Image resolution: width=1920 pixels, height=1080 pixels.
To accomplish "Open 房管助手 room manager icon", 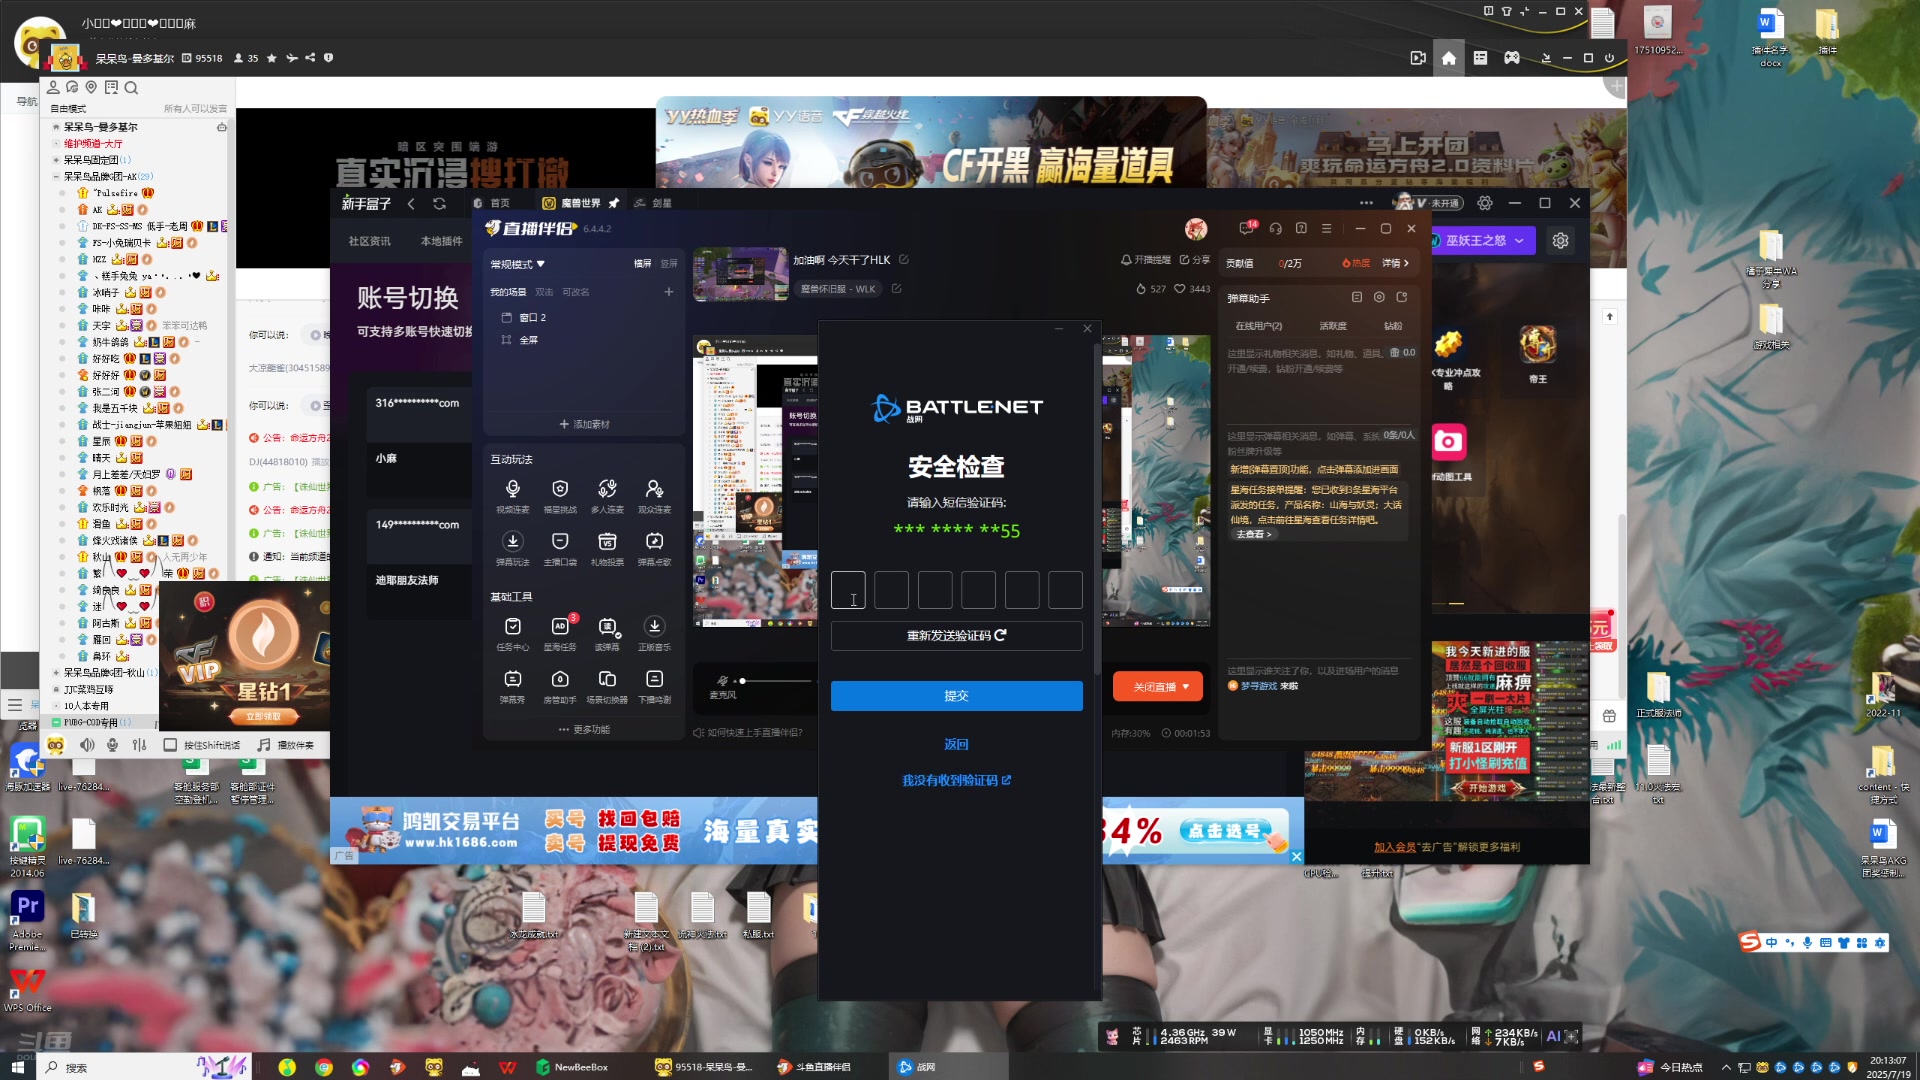I will point(560,686).
